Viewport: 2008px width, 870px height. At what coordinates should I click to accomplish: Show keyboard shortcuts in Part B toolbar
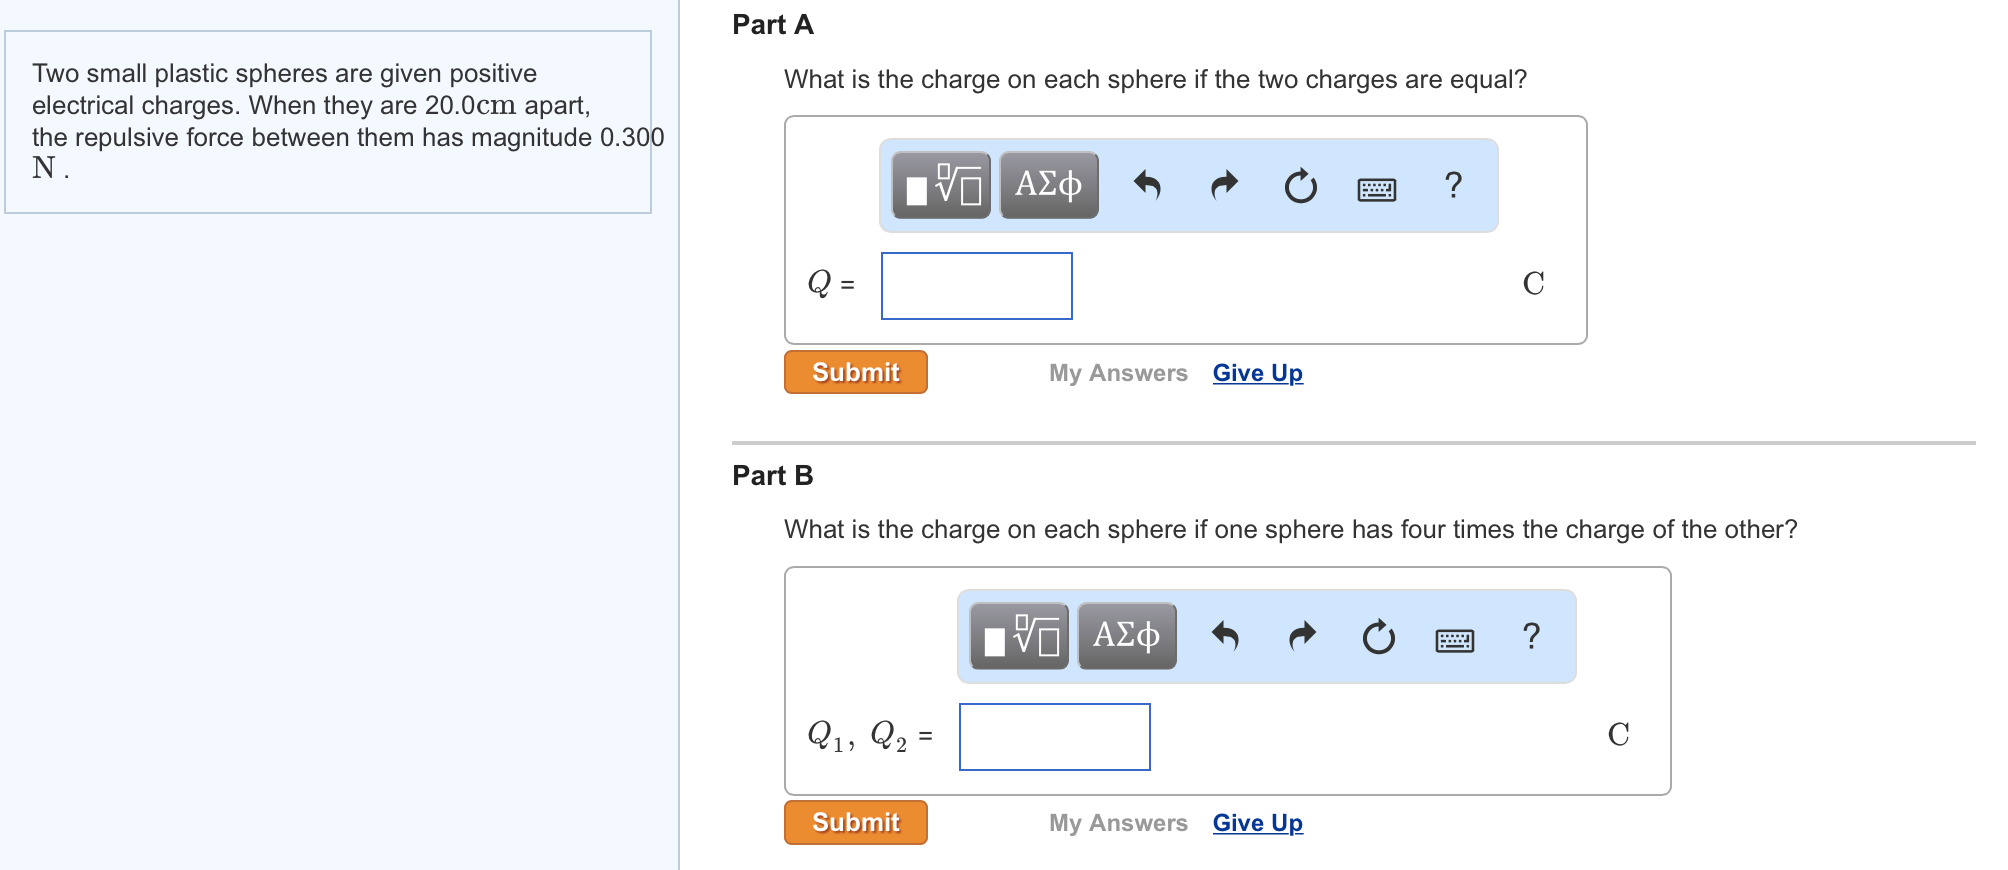pos(1455,640)
